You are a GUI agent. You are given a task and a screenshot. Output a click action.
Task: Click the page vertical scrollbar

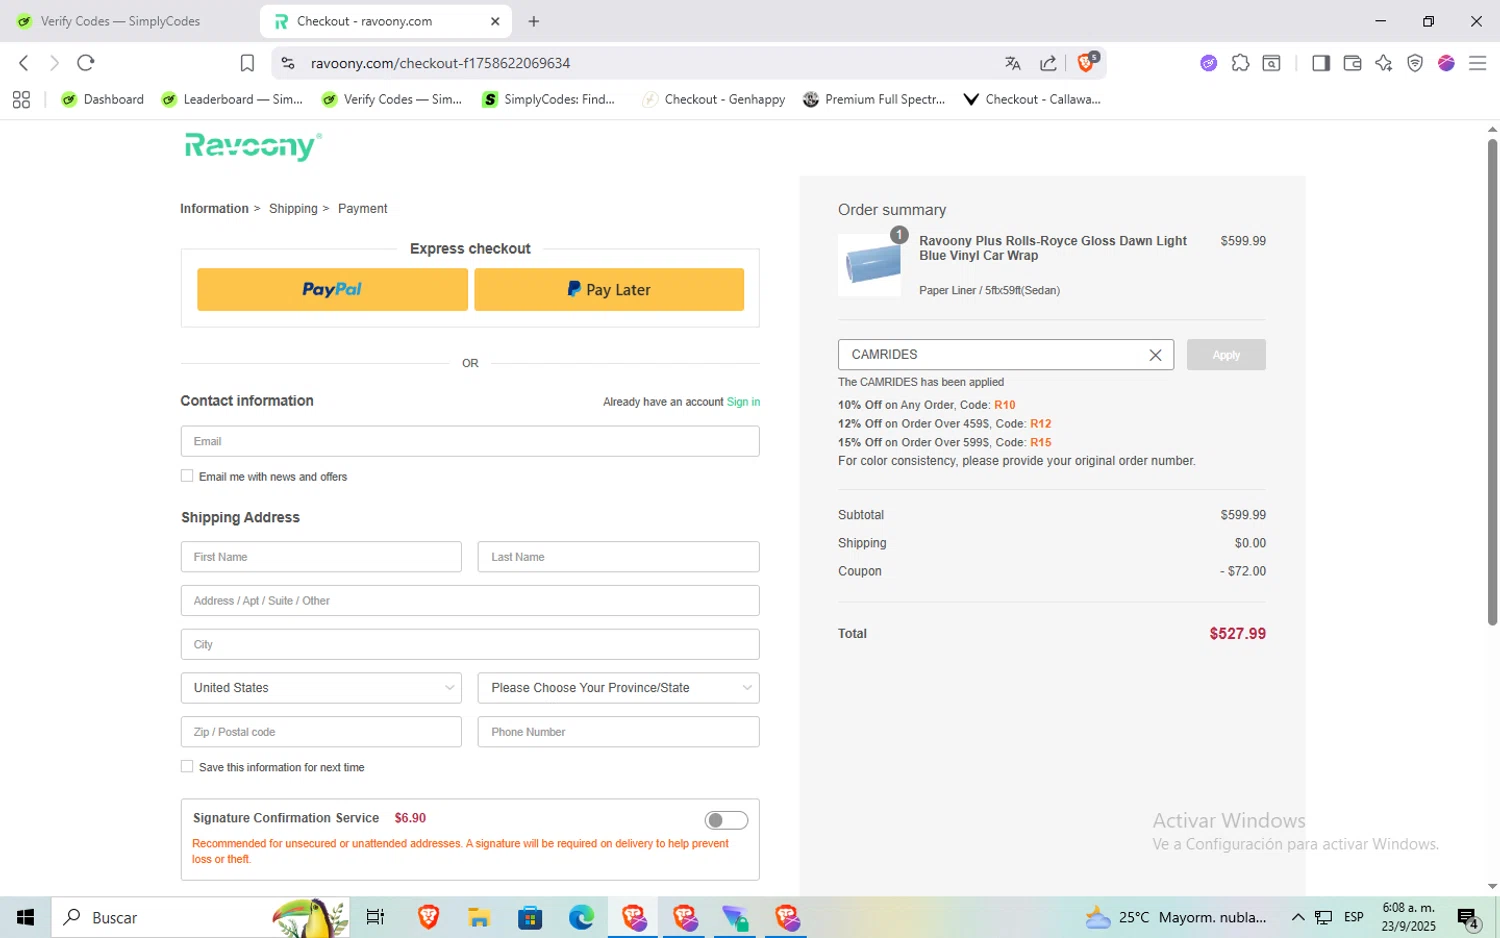coord(1492,382)
